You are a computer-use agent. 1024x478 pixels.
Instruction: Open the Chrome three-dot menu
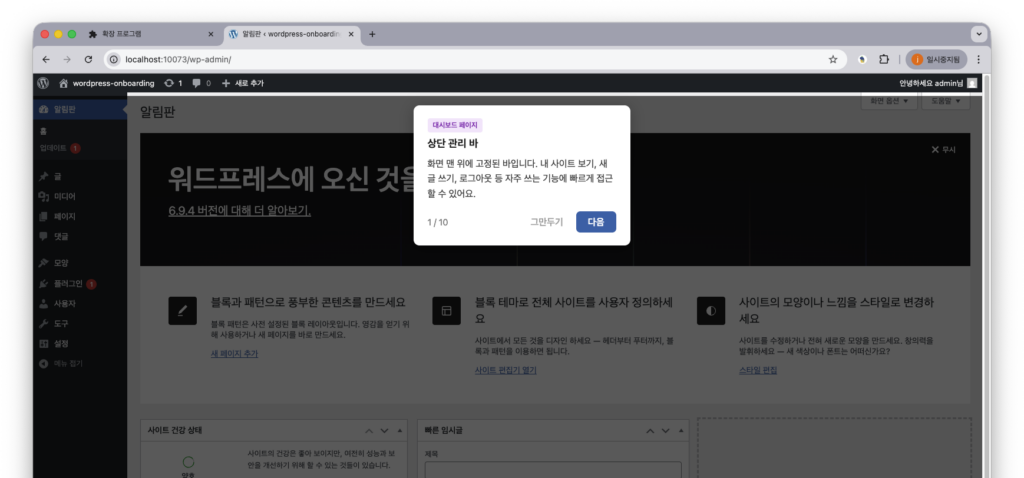(x=978, y=59)
